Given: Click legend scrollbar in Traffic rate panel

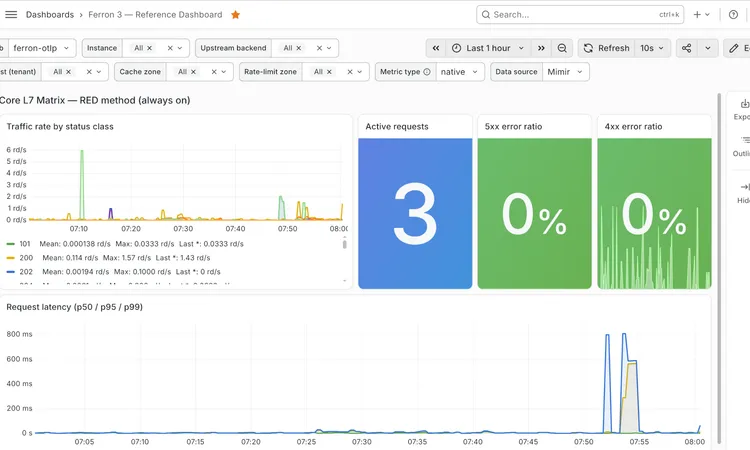Looking at the screenshot, I should (x=344, y=244).
